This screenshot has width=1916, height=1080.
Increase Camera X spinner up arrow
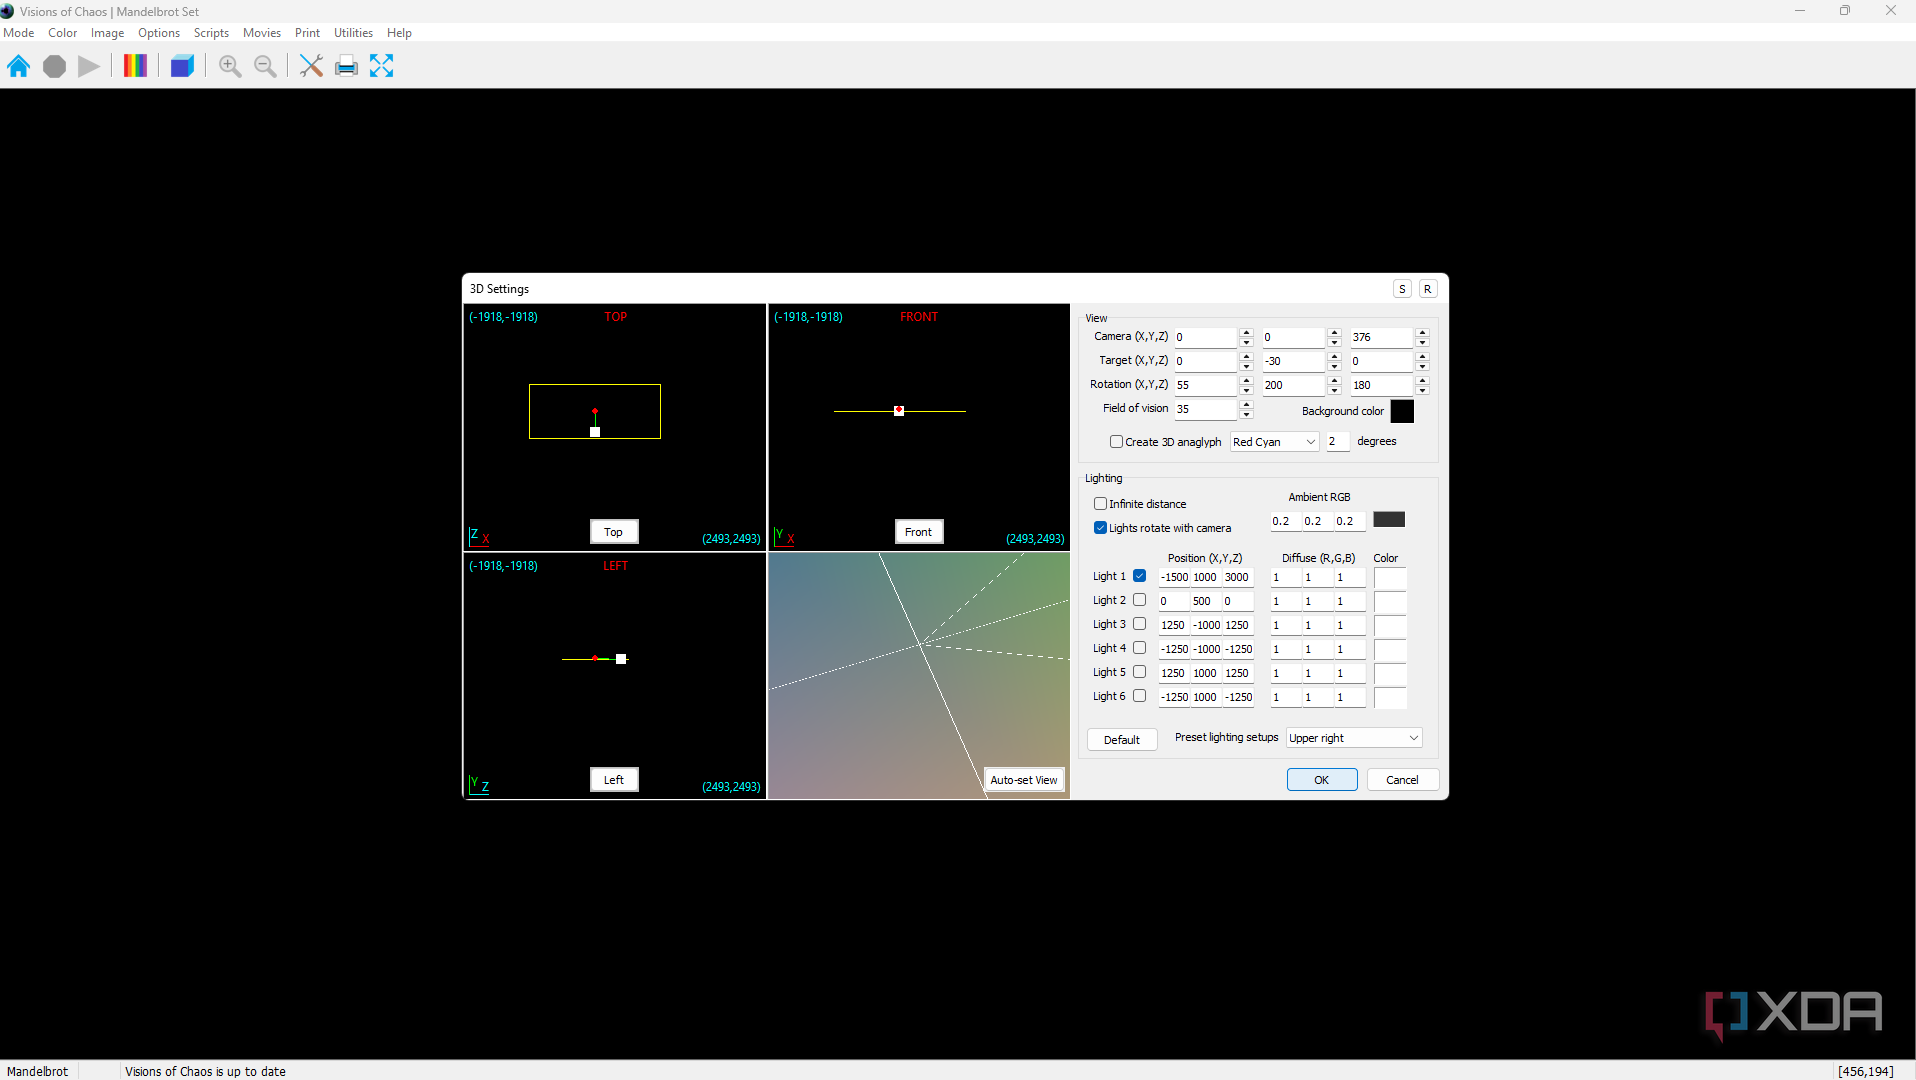(1246, 332)
